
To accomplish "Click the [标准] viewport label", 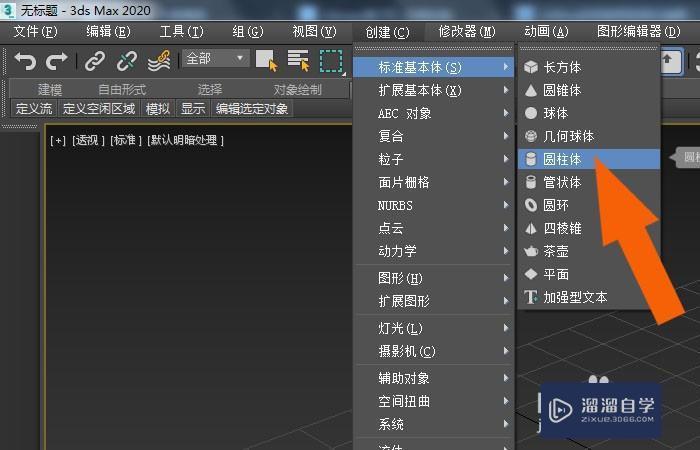I will point(126,141).
